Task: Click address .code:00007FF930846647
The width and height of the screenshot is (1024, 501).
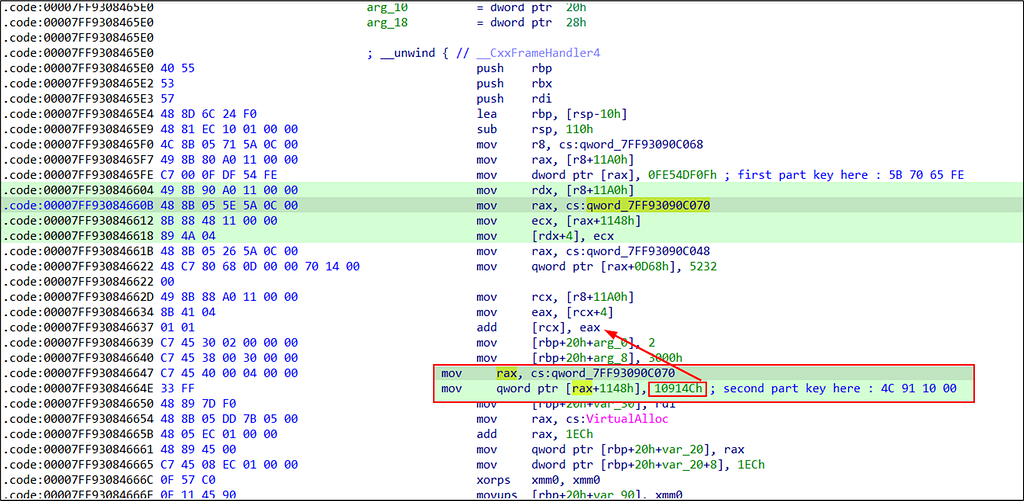Action: [x=78, y=374]
